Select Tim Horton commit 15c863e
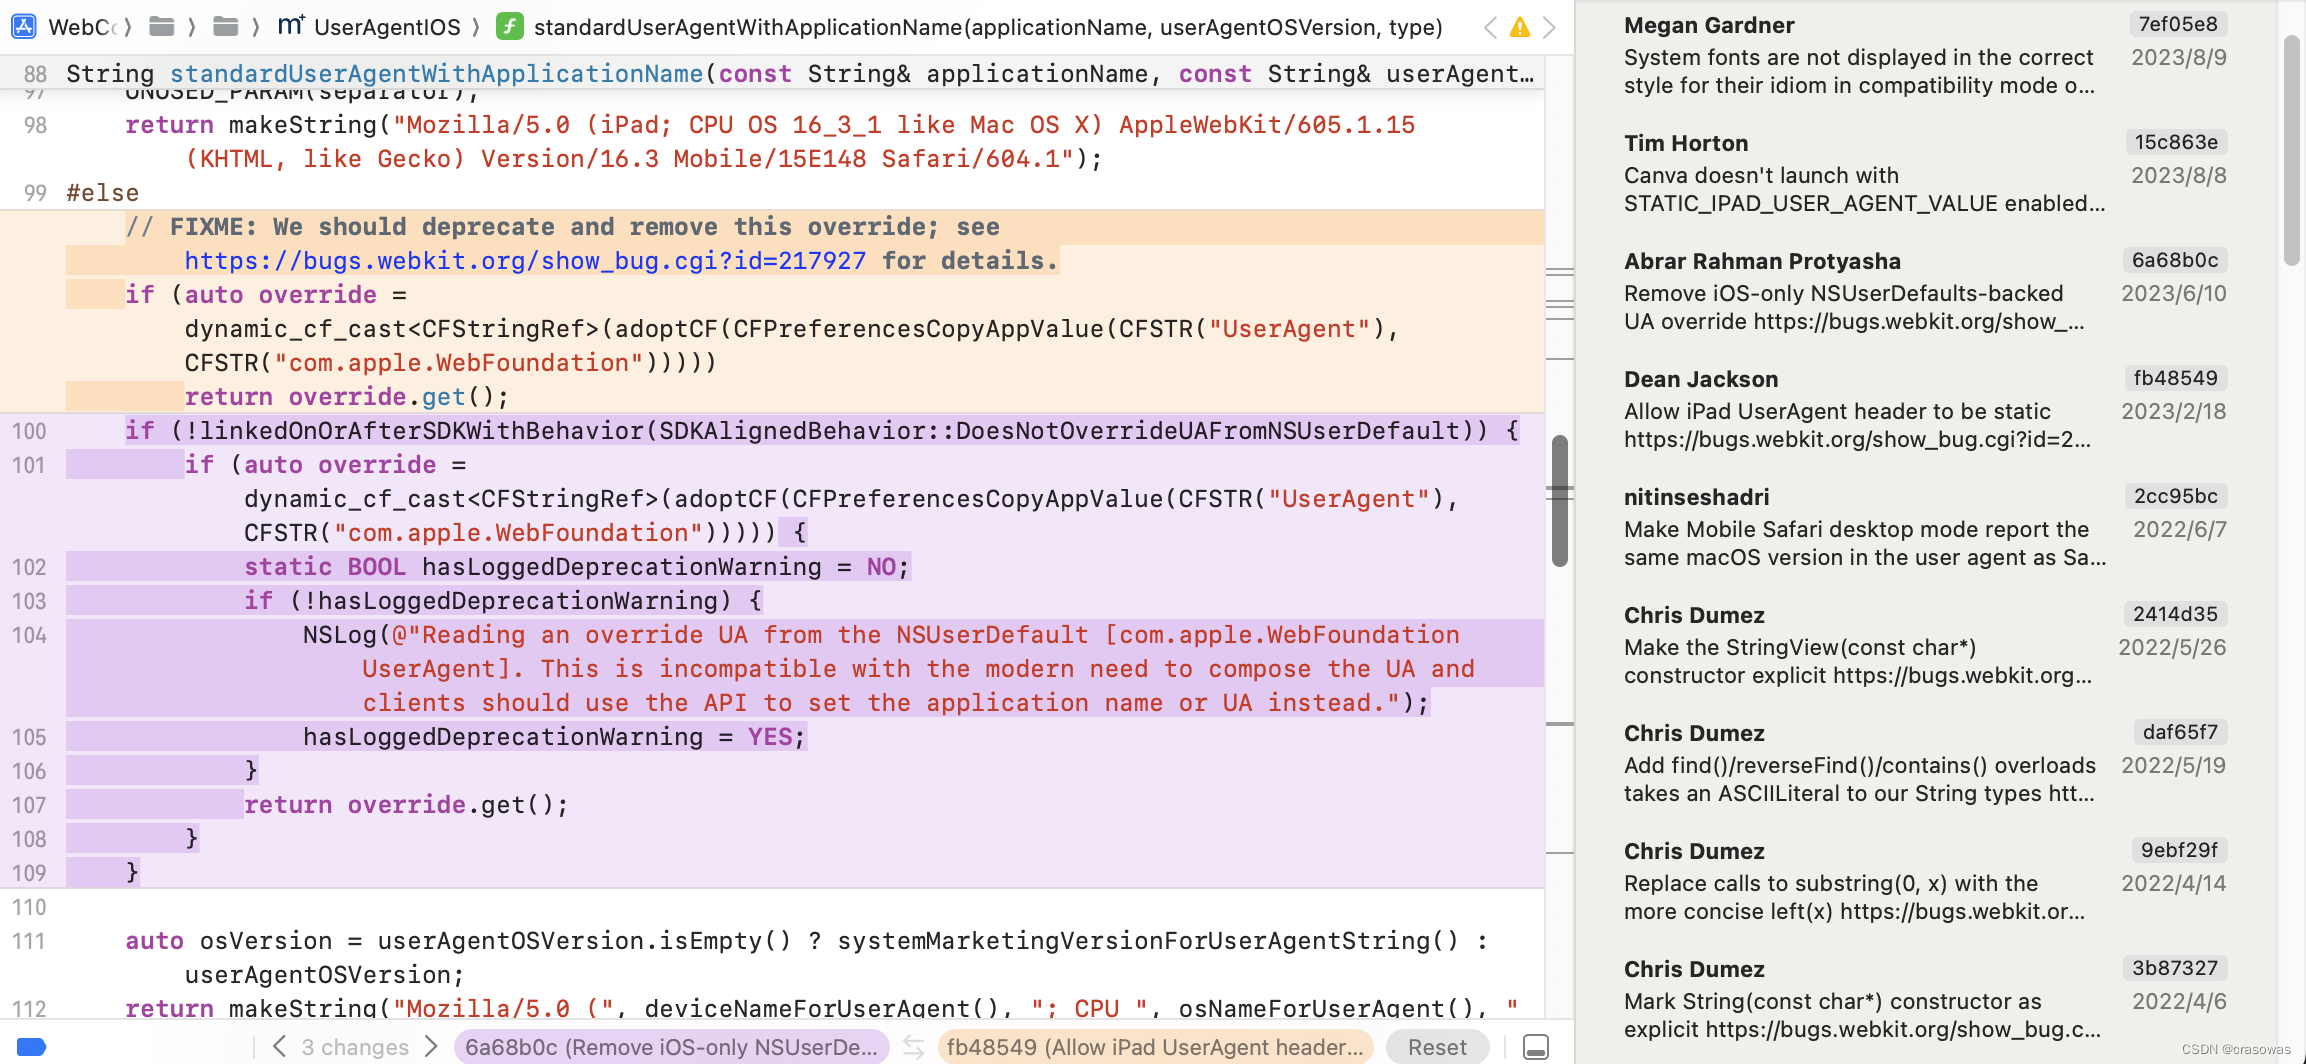Image resolution: width=2306 pixels, height=1064 pixels. click(x=1925, y=173)
